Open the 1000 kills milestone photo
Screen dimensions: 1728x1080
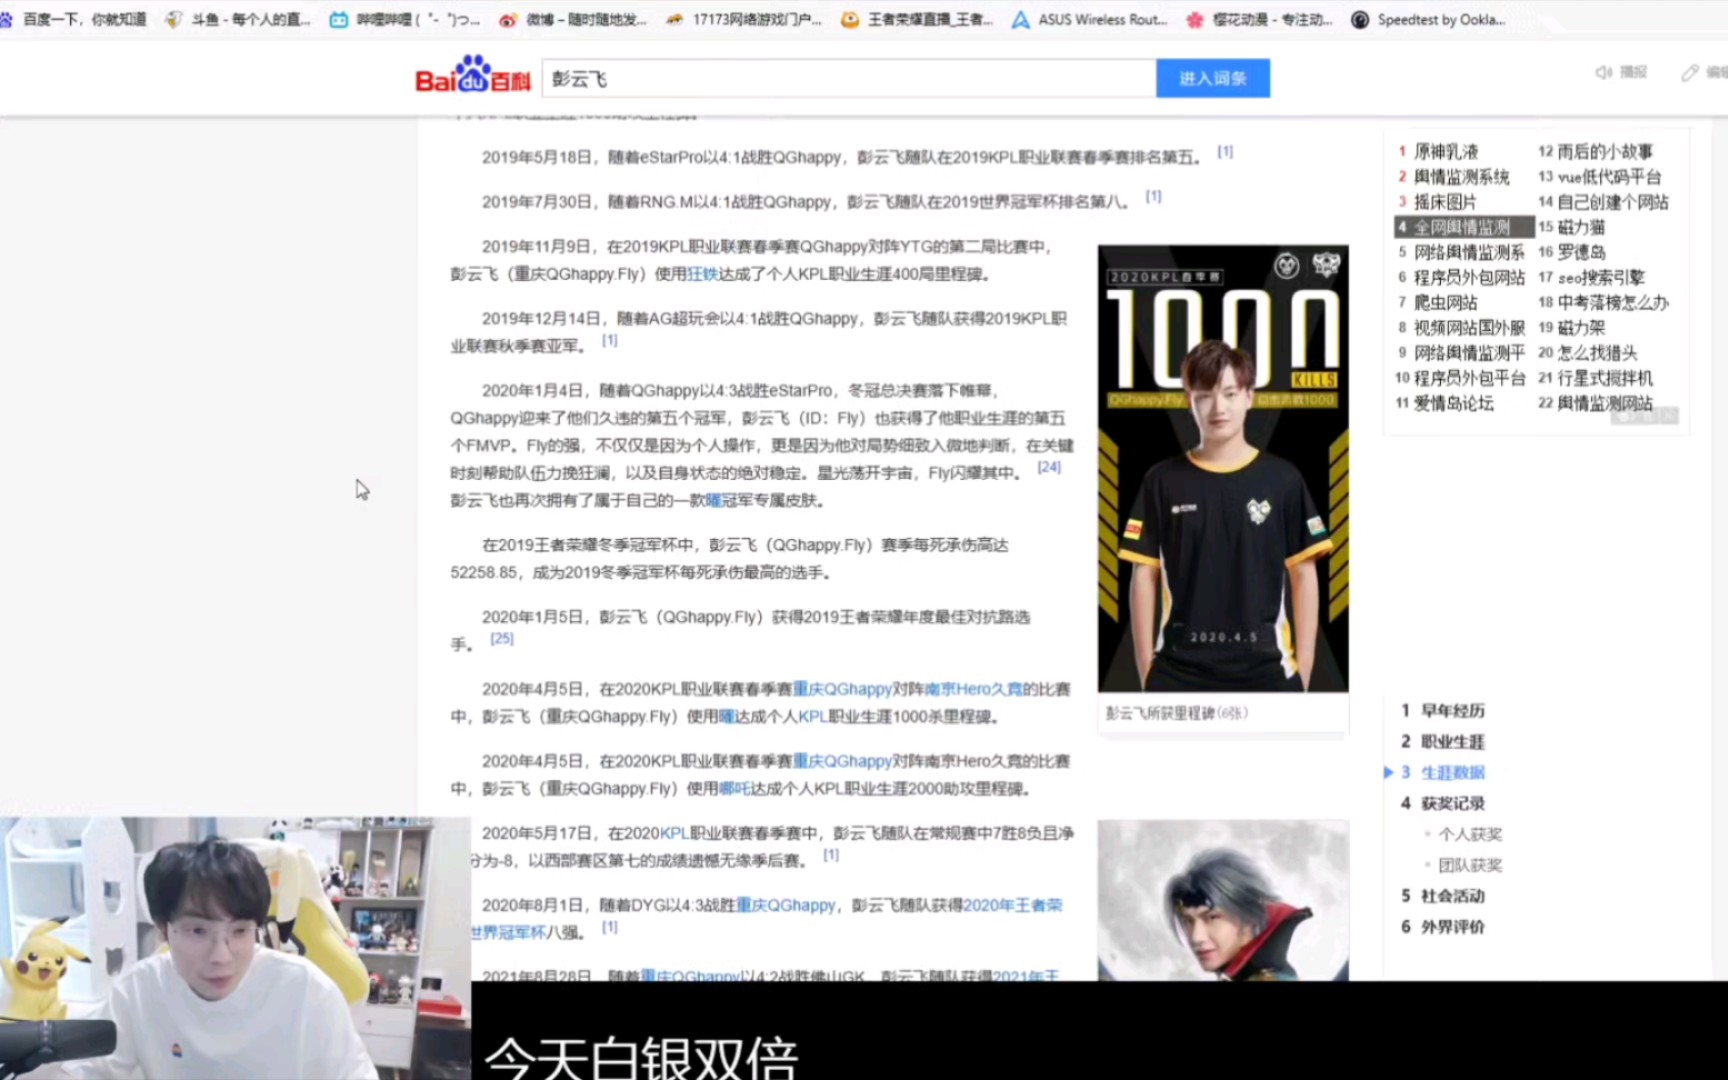pos(1222,468)
